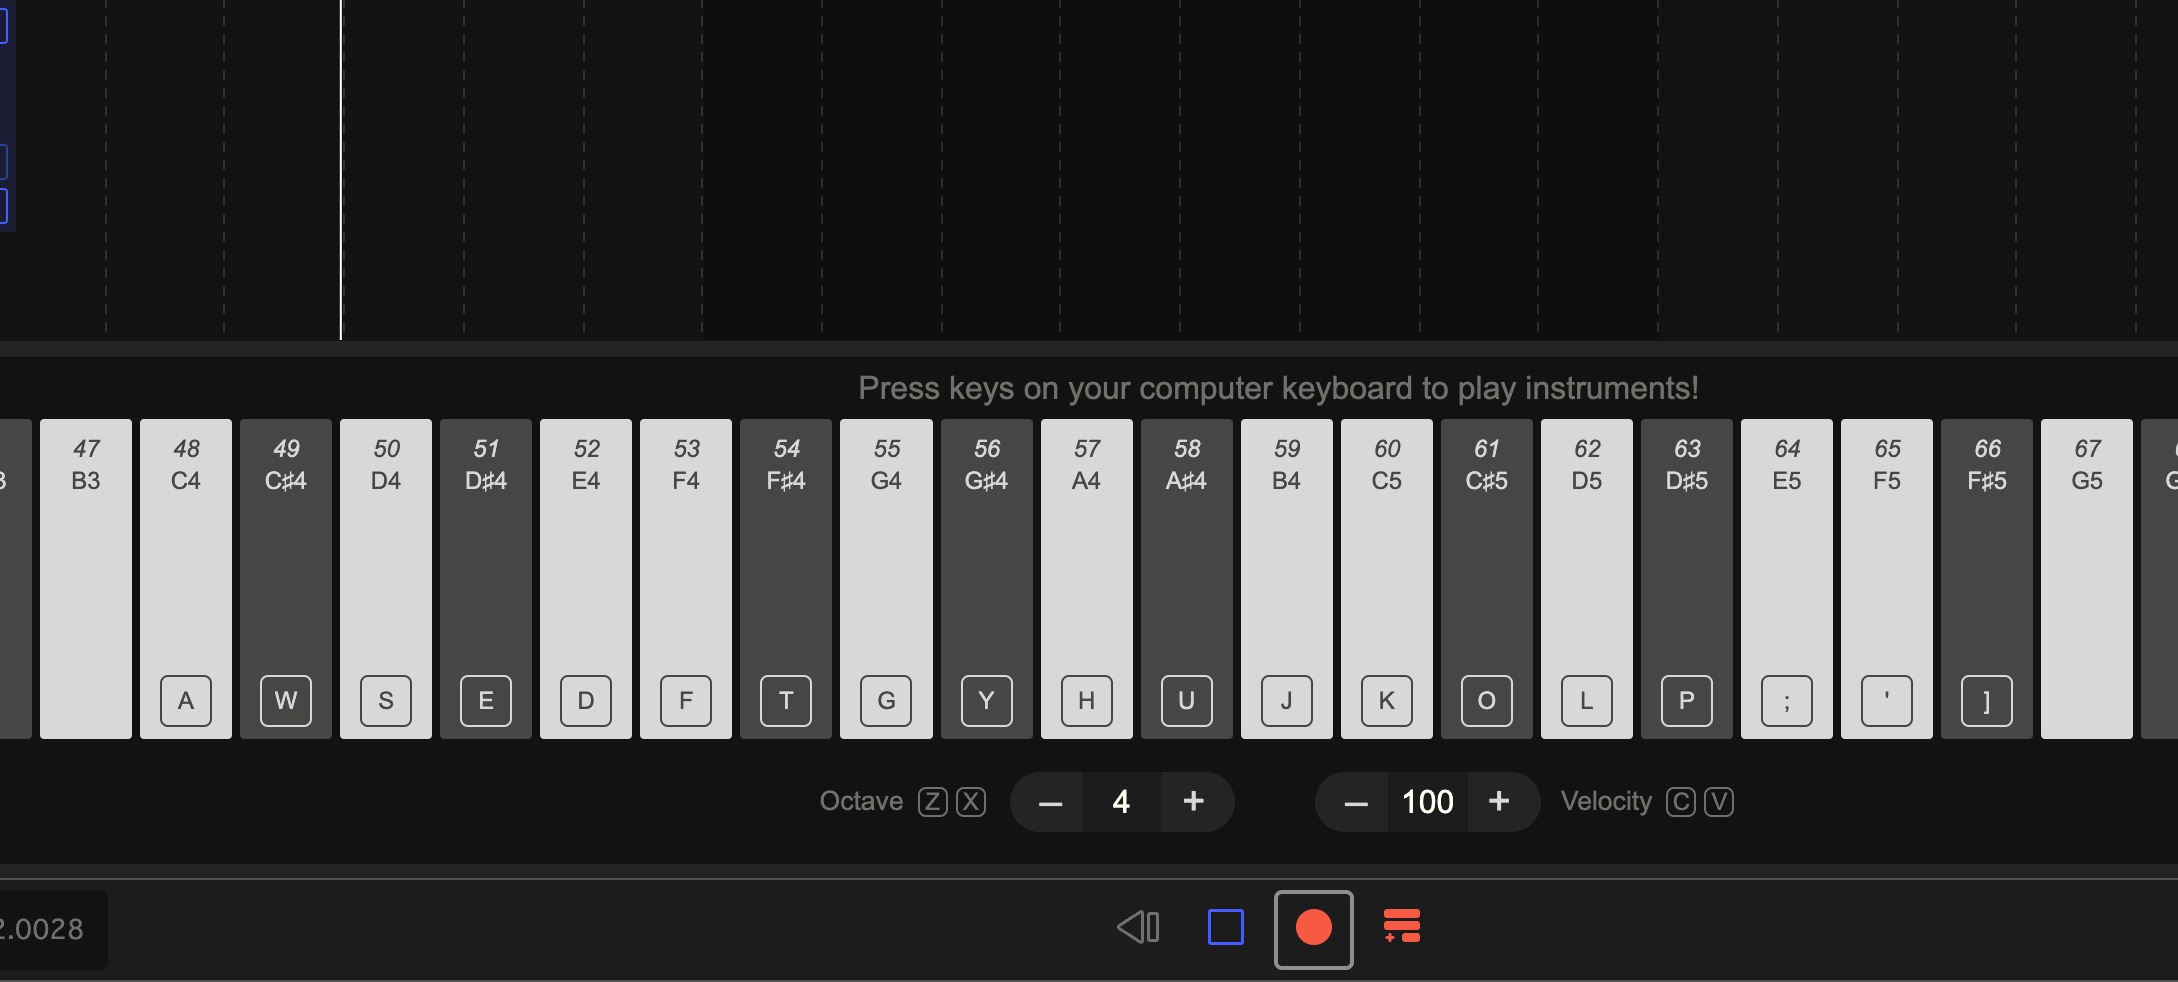Viewport: 2178px width, 982px height.
Task: Lower velocity using the minus button
Action: (1355, 803)
